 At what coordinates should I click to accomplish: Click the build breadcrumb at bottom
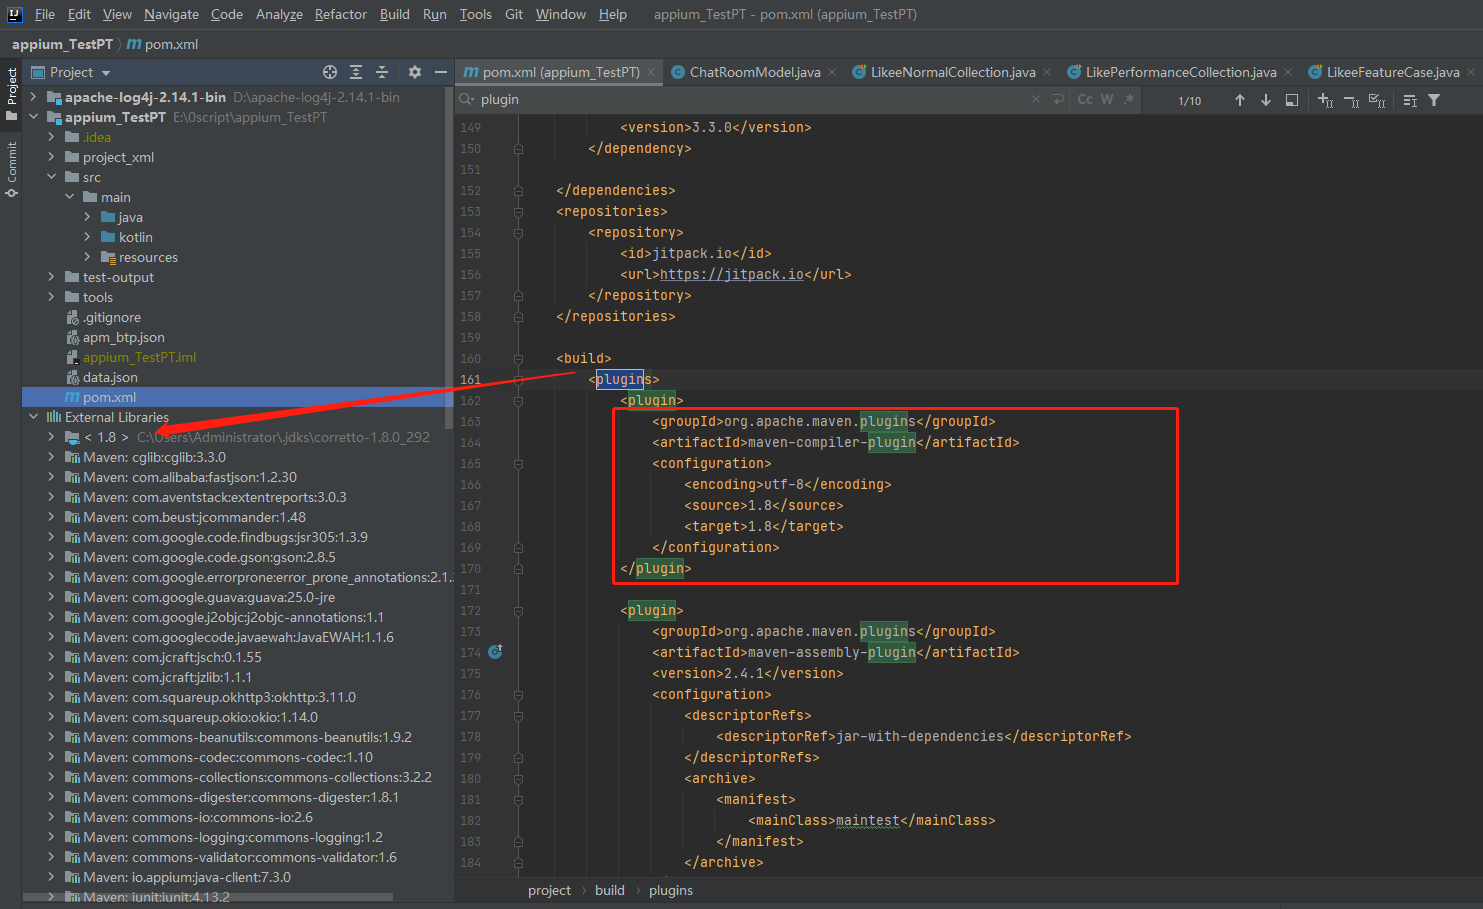(610, 890)
